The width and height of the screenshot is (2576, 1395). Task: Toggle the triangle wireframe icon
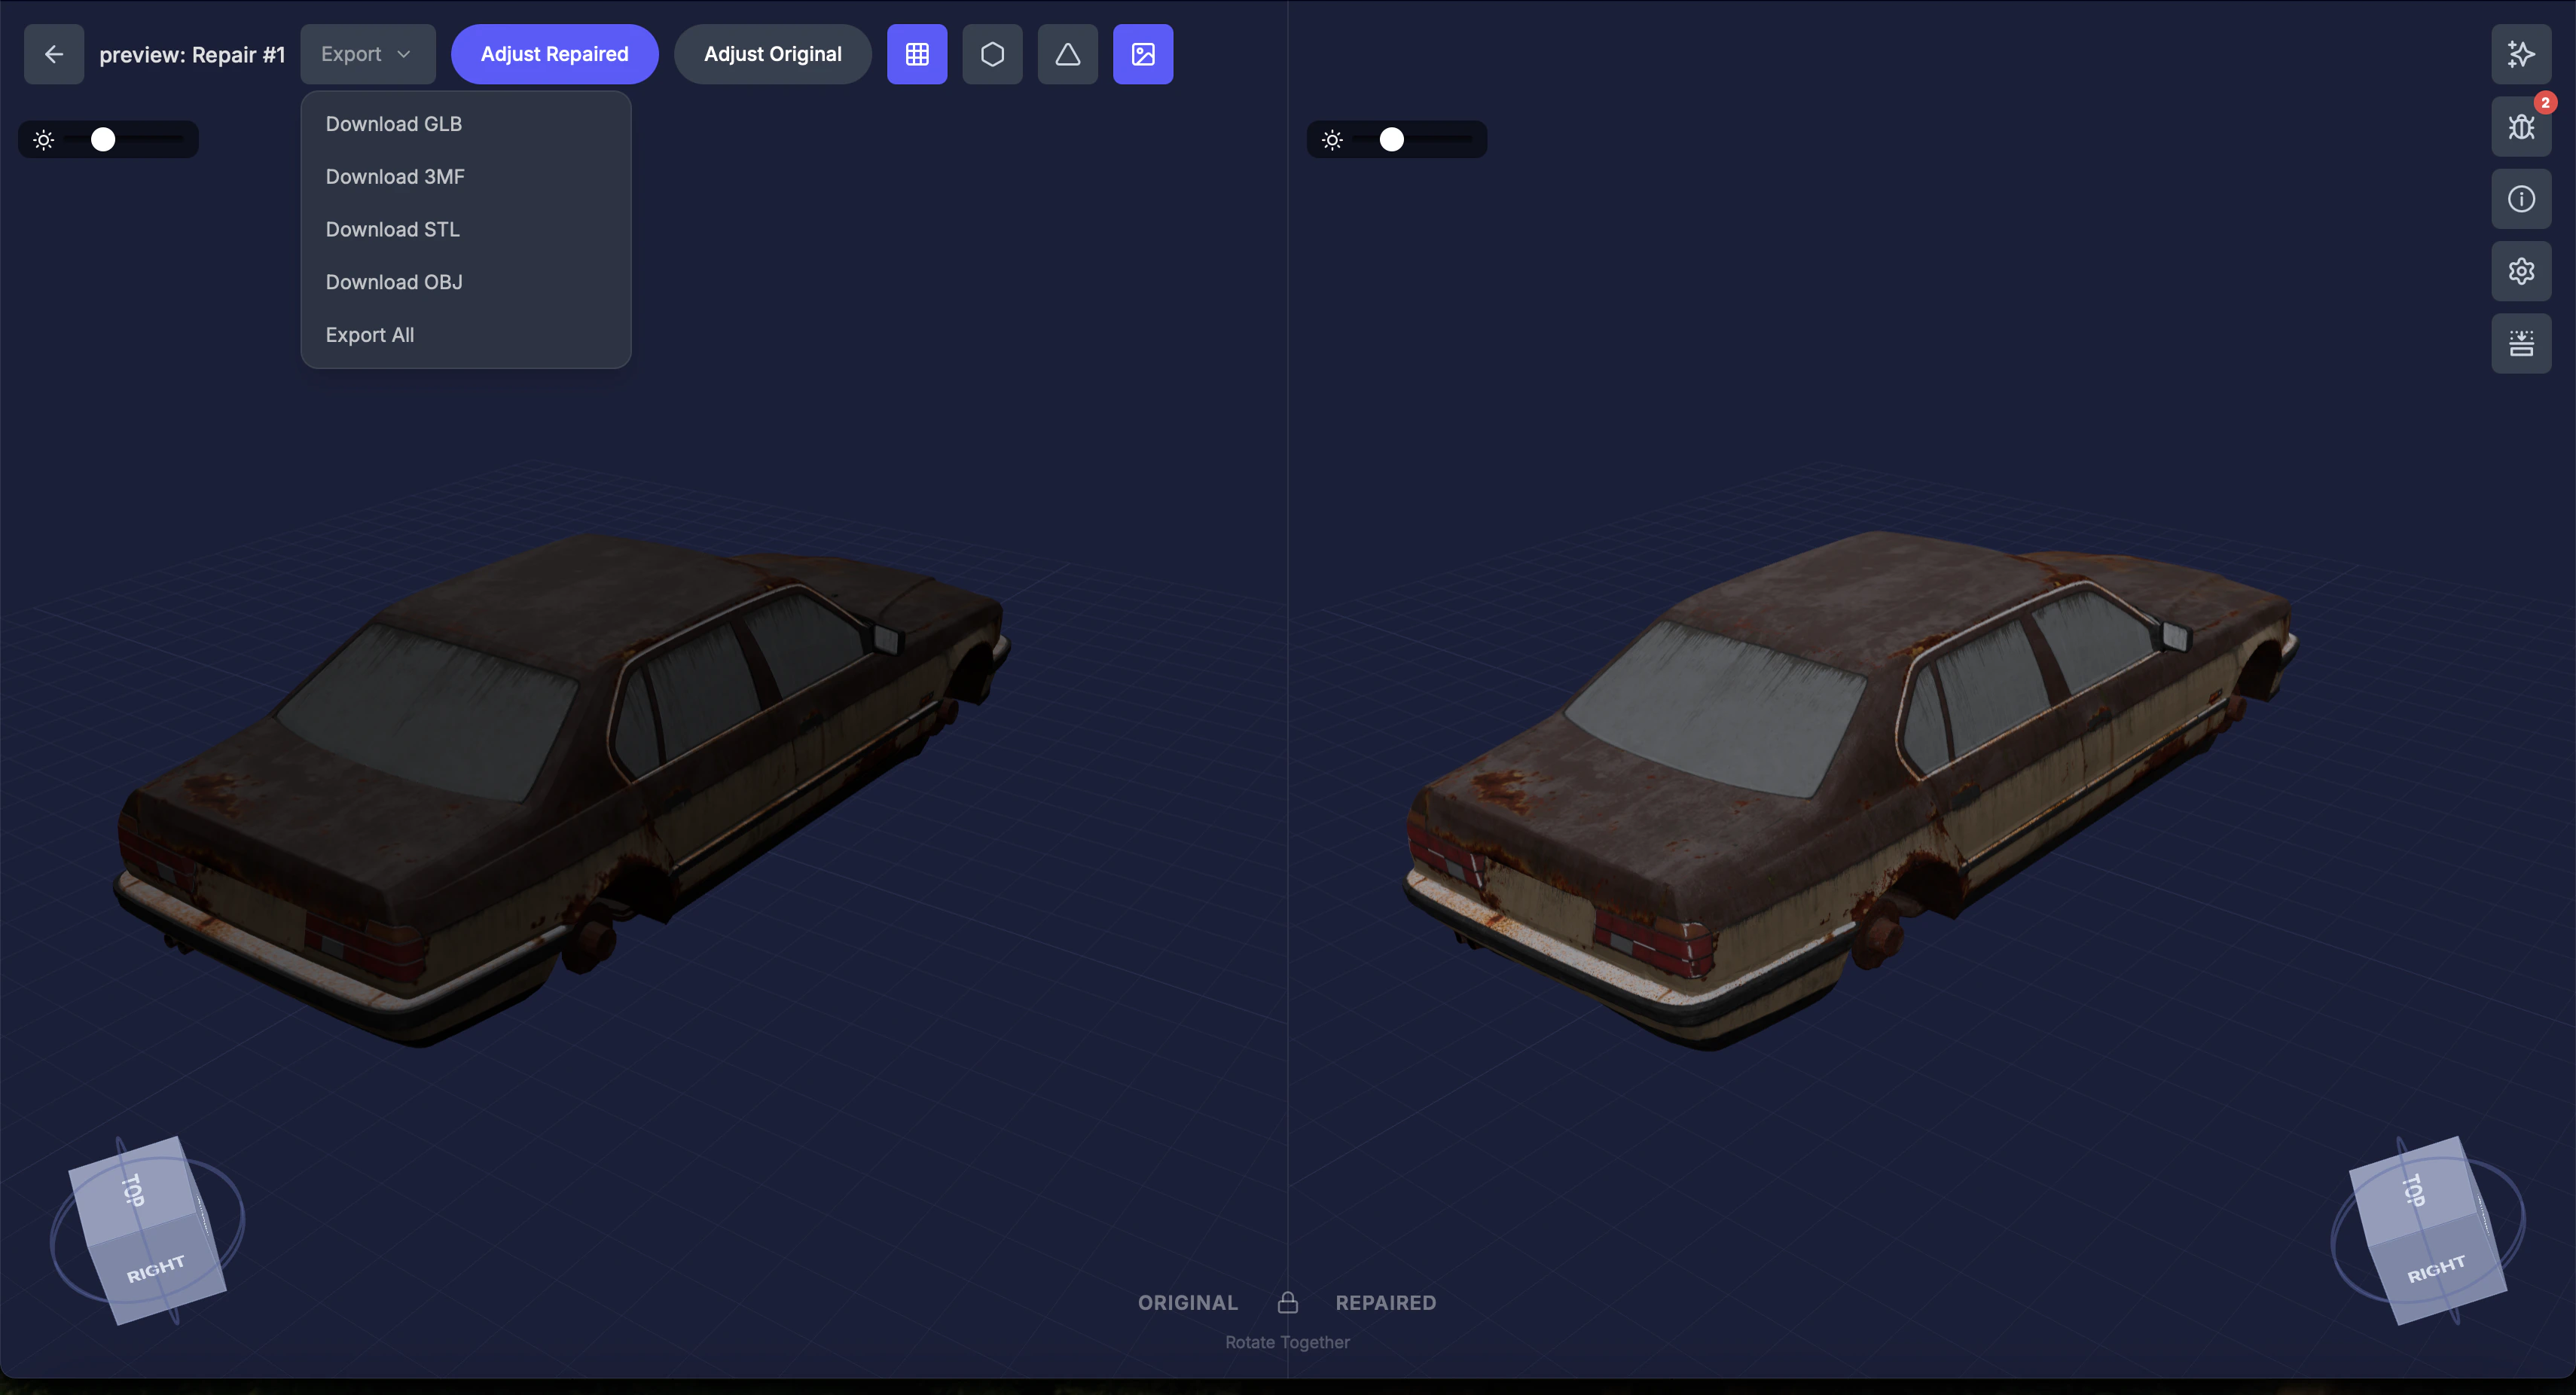click(x=1067, y=54)
